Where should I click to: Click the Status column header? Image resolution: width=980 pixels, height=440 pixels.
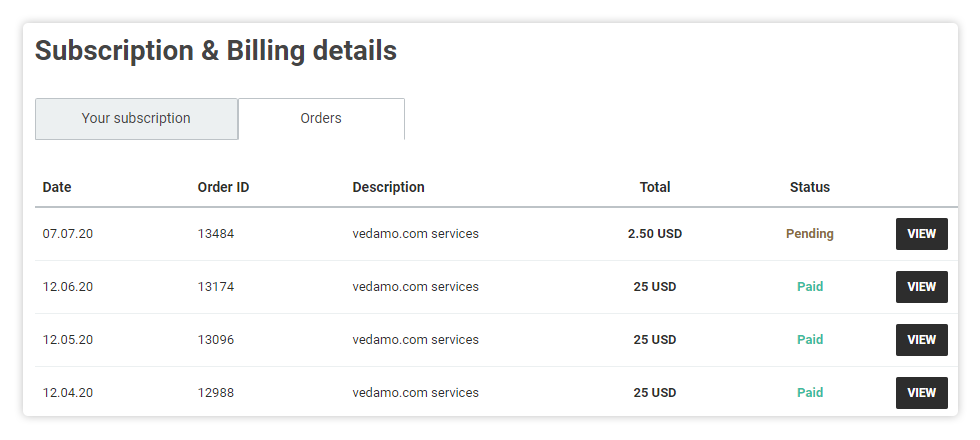point(810,188)
